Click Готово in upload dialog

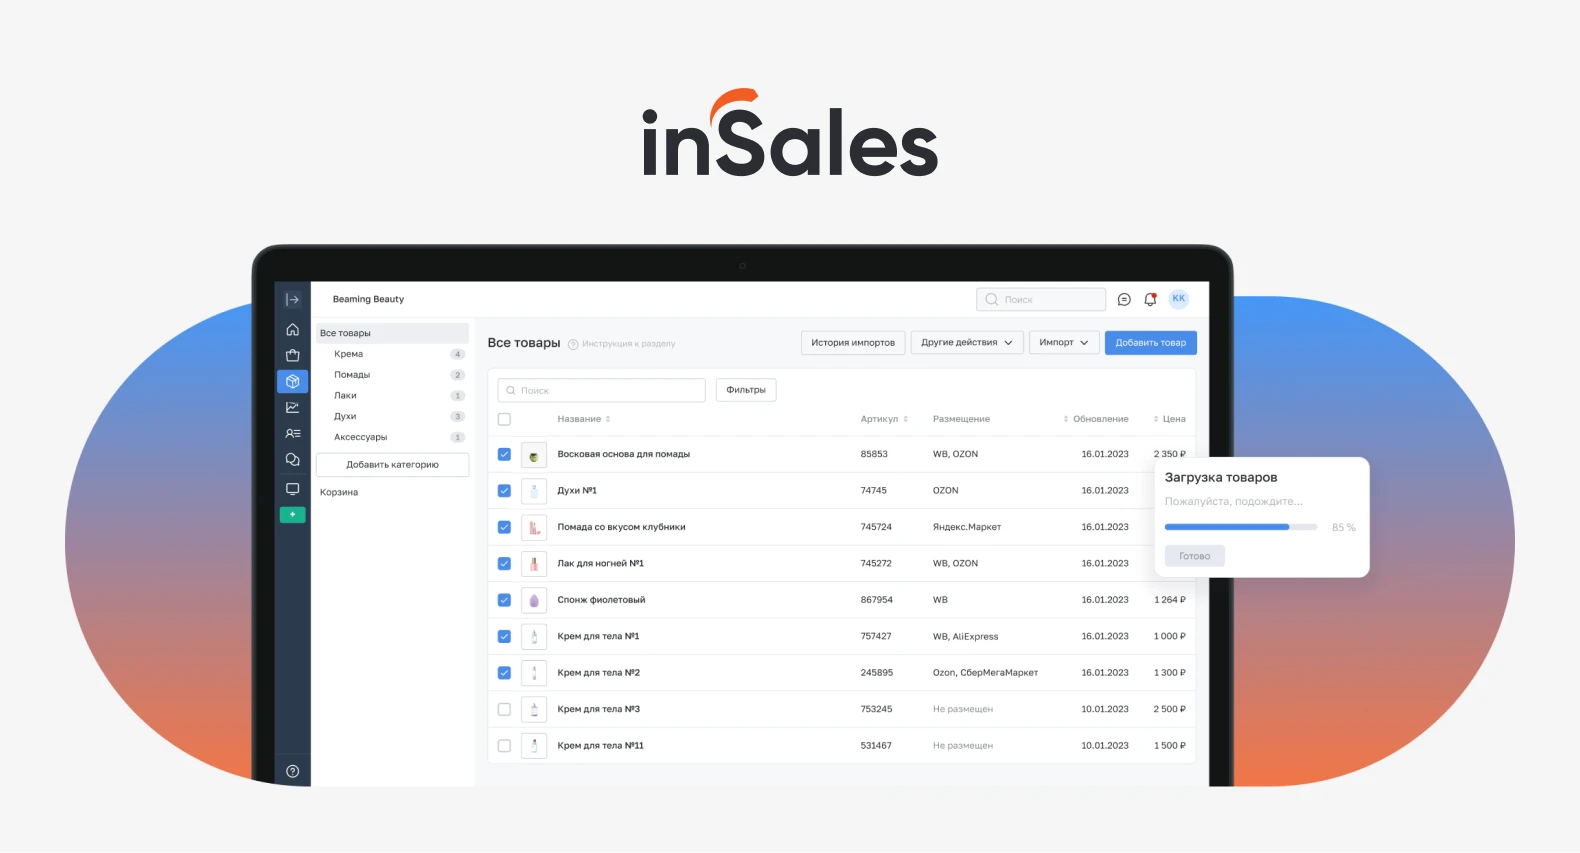click(x=1195, y=556)
